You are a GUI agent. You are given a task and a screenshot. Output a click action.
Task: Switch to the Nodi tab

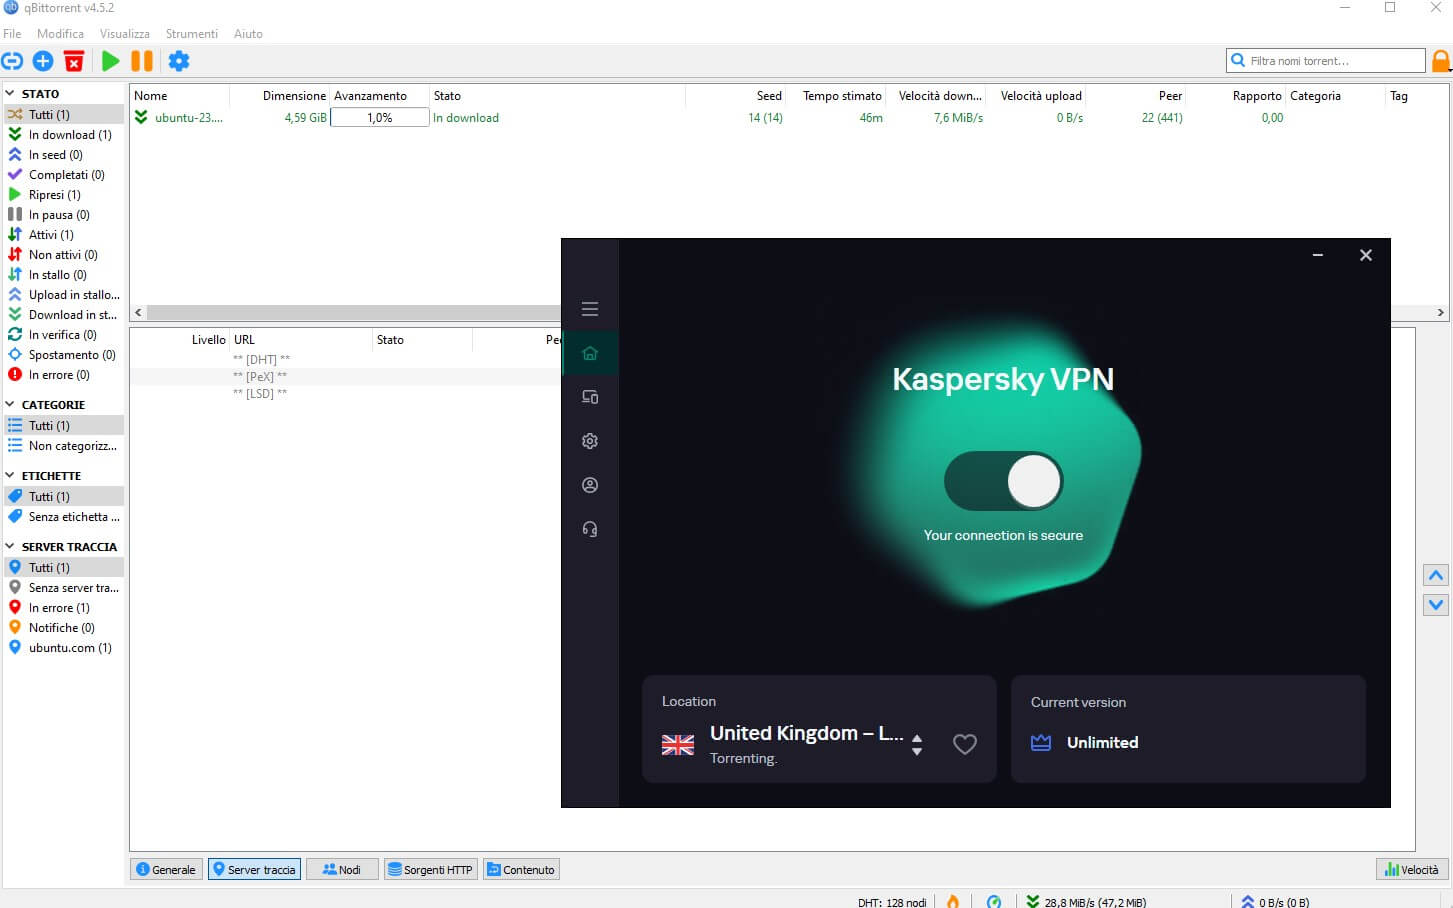(342, 869)
